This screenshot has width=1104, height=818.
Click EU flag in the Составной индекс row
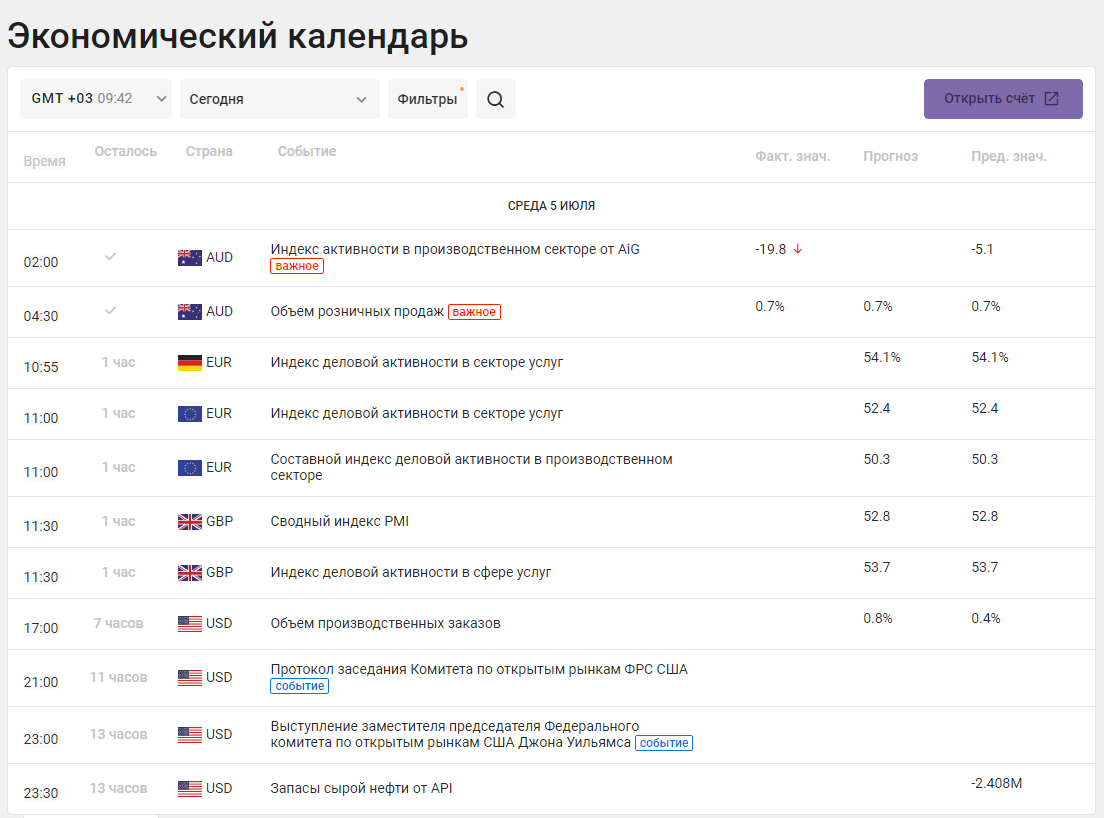189,468
